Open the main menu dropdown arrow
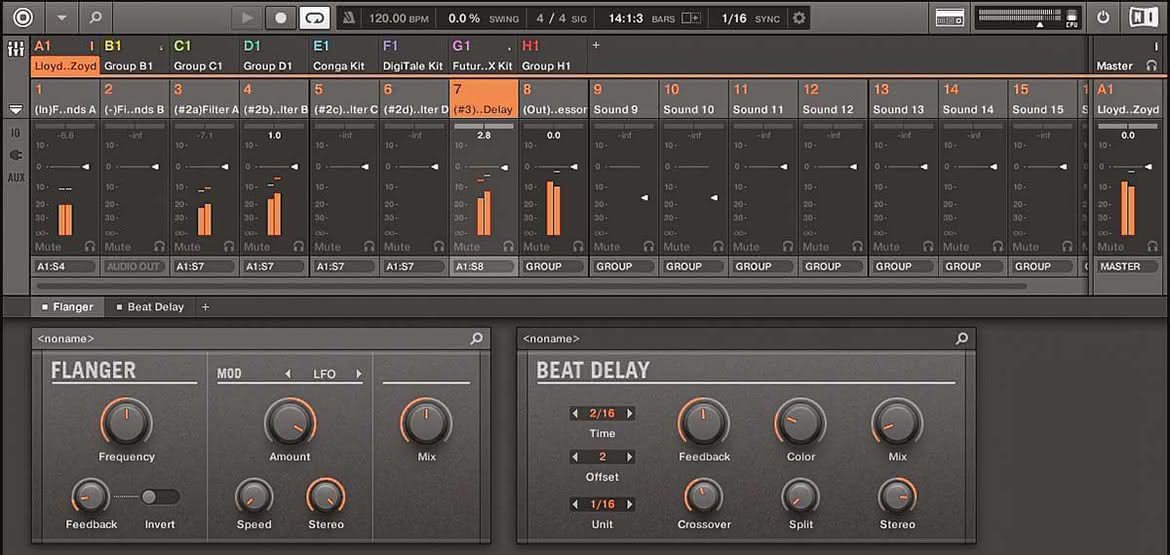This screenshot has height=555, width=1170. tap(62, 17)
